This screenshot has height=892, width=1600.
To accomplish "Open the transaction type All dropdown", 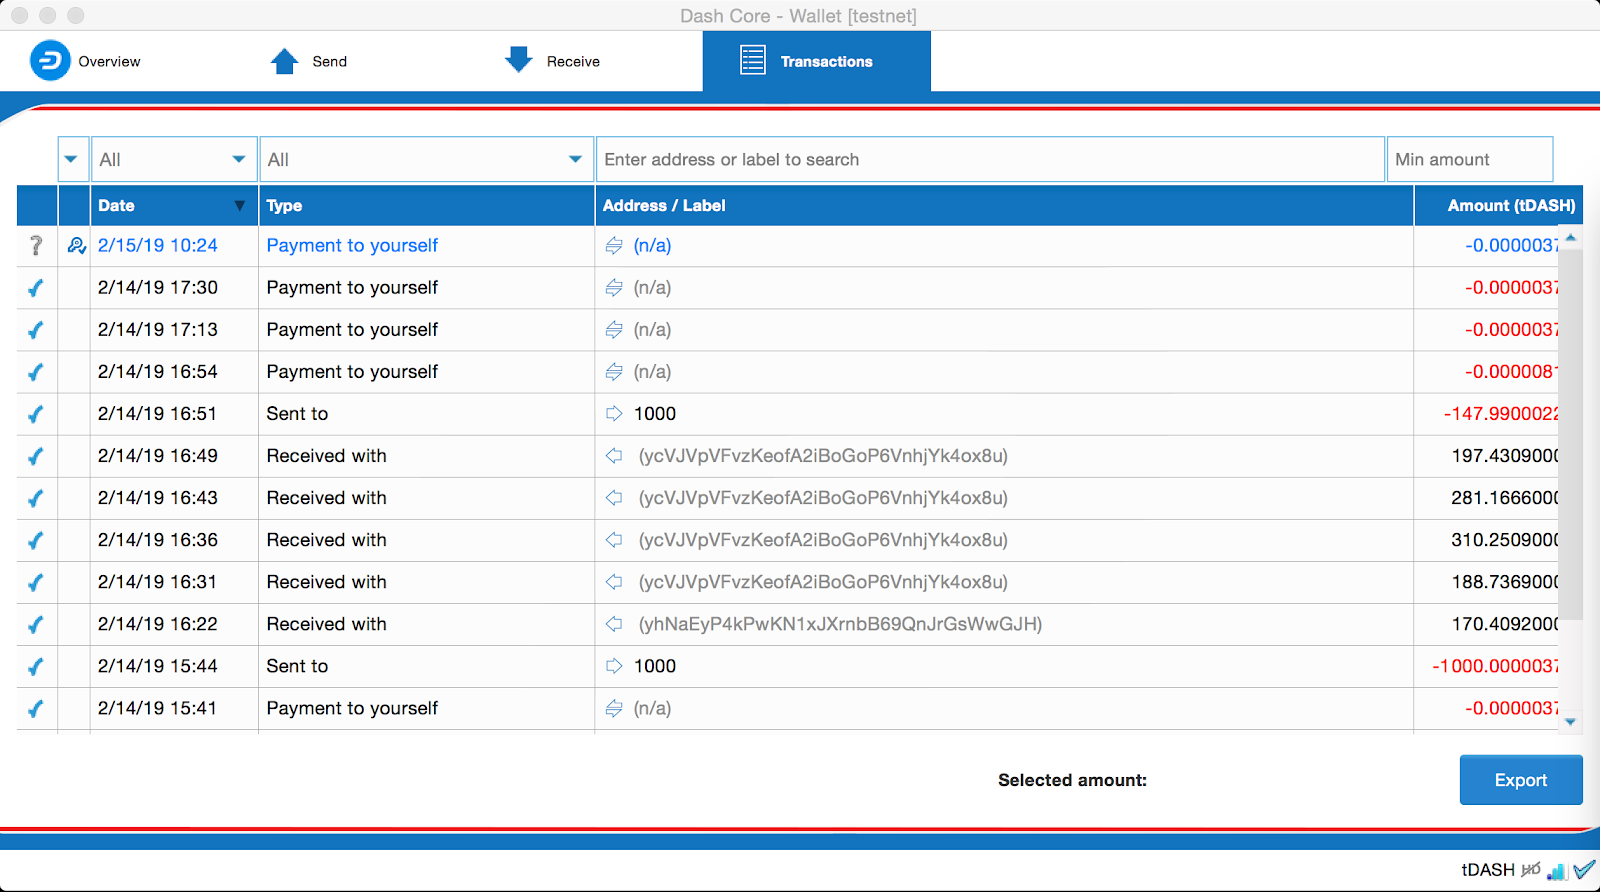I will click(427, 159).
